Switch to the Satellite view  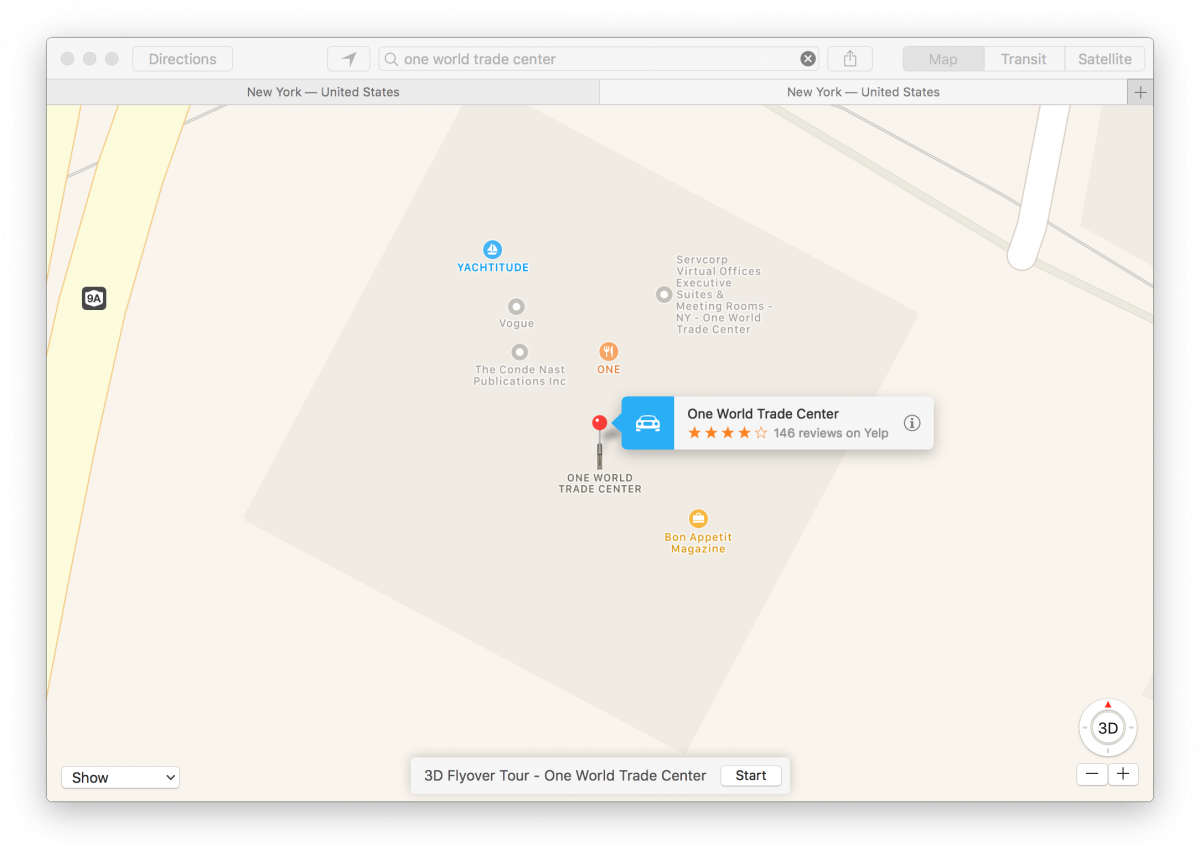point(1104,58)
